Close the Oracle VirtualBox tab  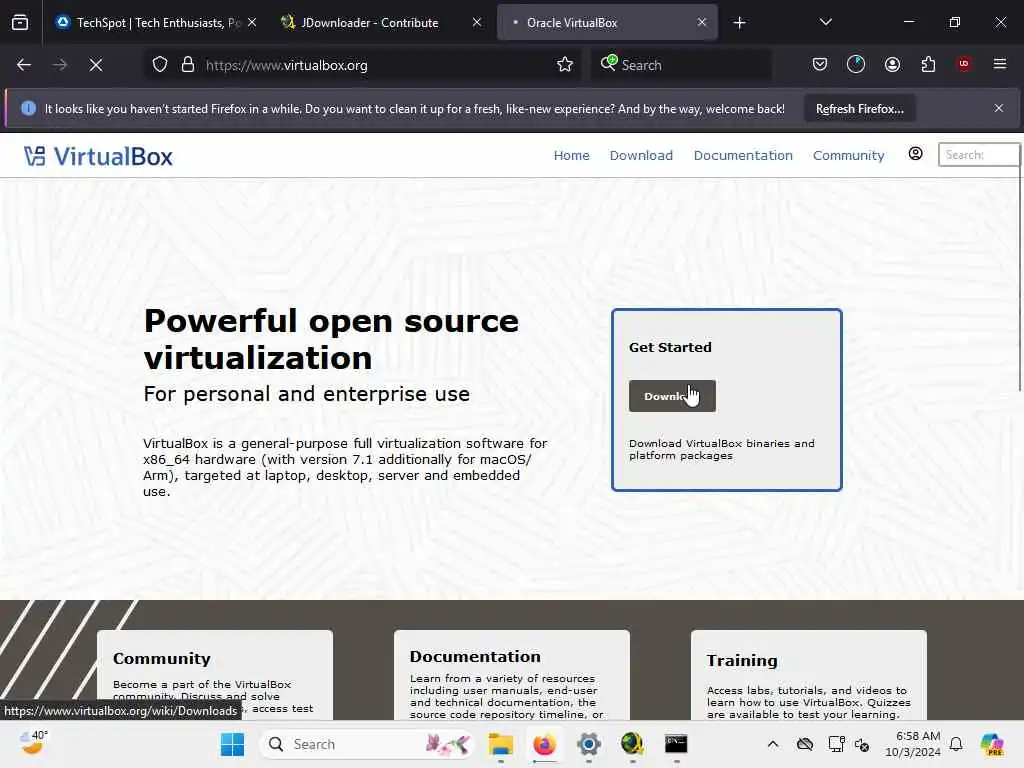click(701, 22)
